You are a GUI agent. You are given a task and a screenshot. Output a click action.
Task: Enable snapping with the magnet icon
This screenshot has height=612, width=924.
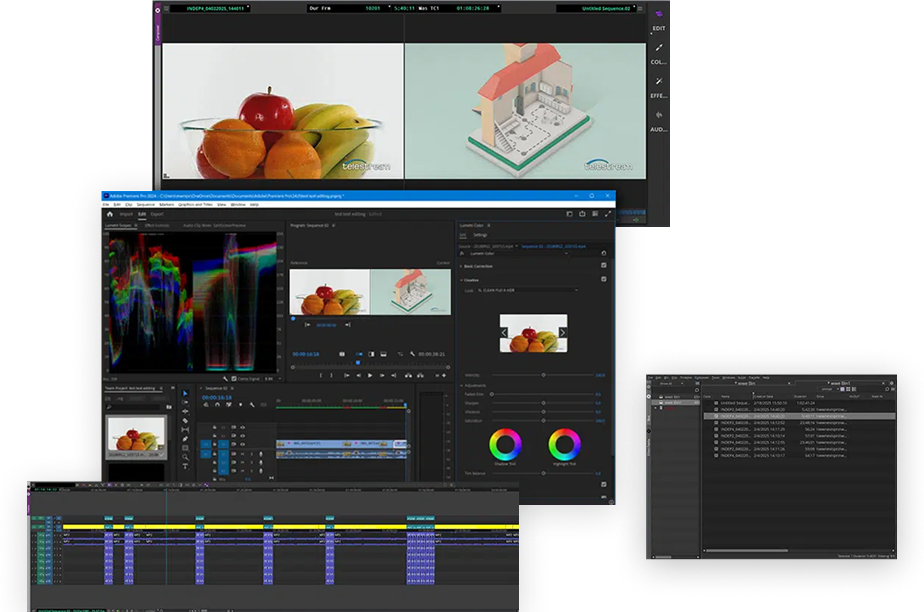click(216, 405)
